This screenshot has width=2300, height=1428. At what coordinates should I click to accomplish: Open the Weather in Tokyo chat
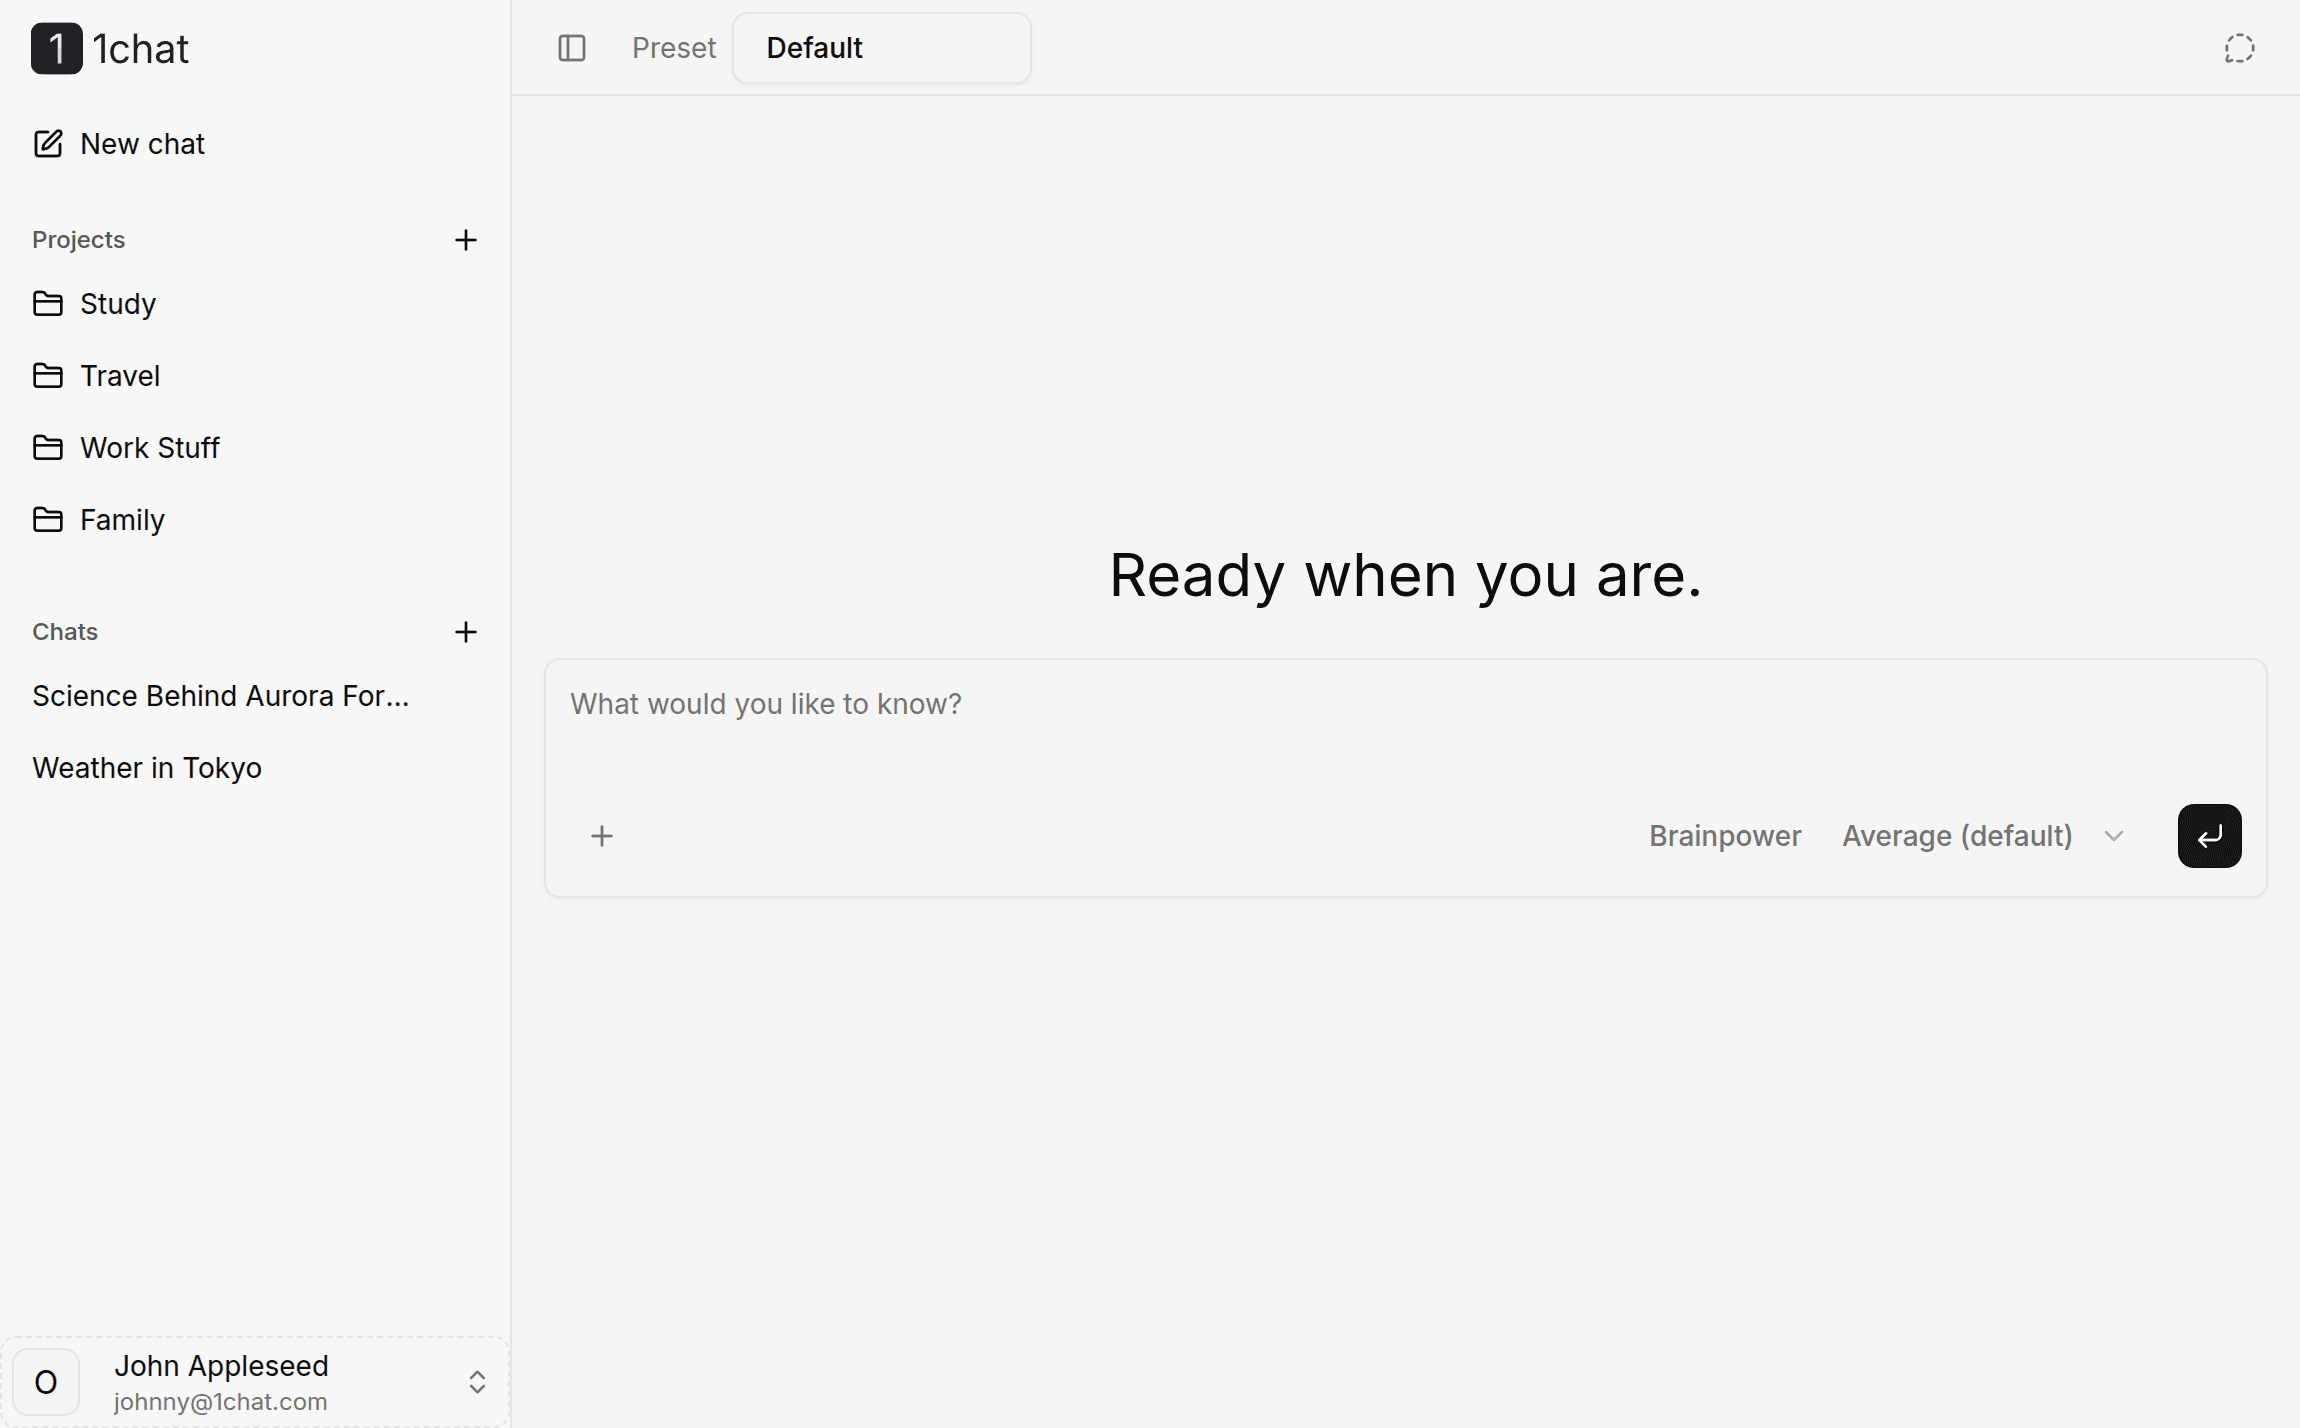point(147,768)
